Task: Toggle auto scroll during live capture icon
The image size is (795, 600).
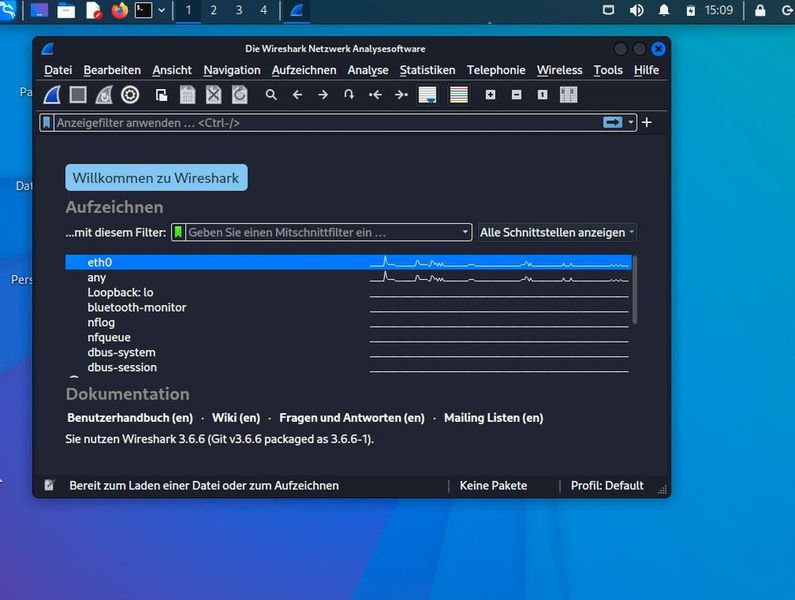Action: [x=427, y=95]
